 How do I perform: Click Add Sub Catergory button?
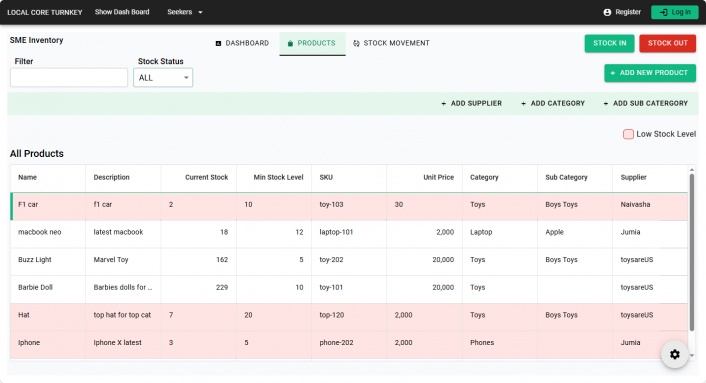(646, 104)
